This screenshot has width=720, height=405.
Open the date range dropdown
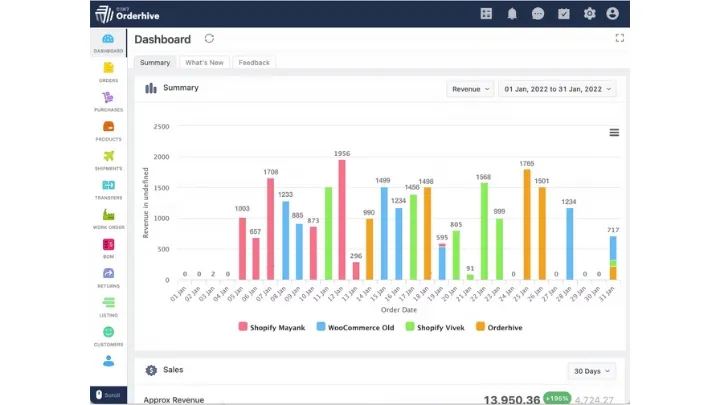(x=557, y=89)
